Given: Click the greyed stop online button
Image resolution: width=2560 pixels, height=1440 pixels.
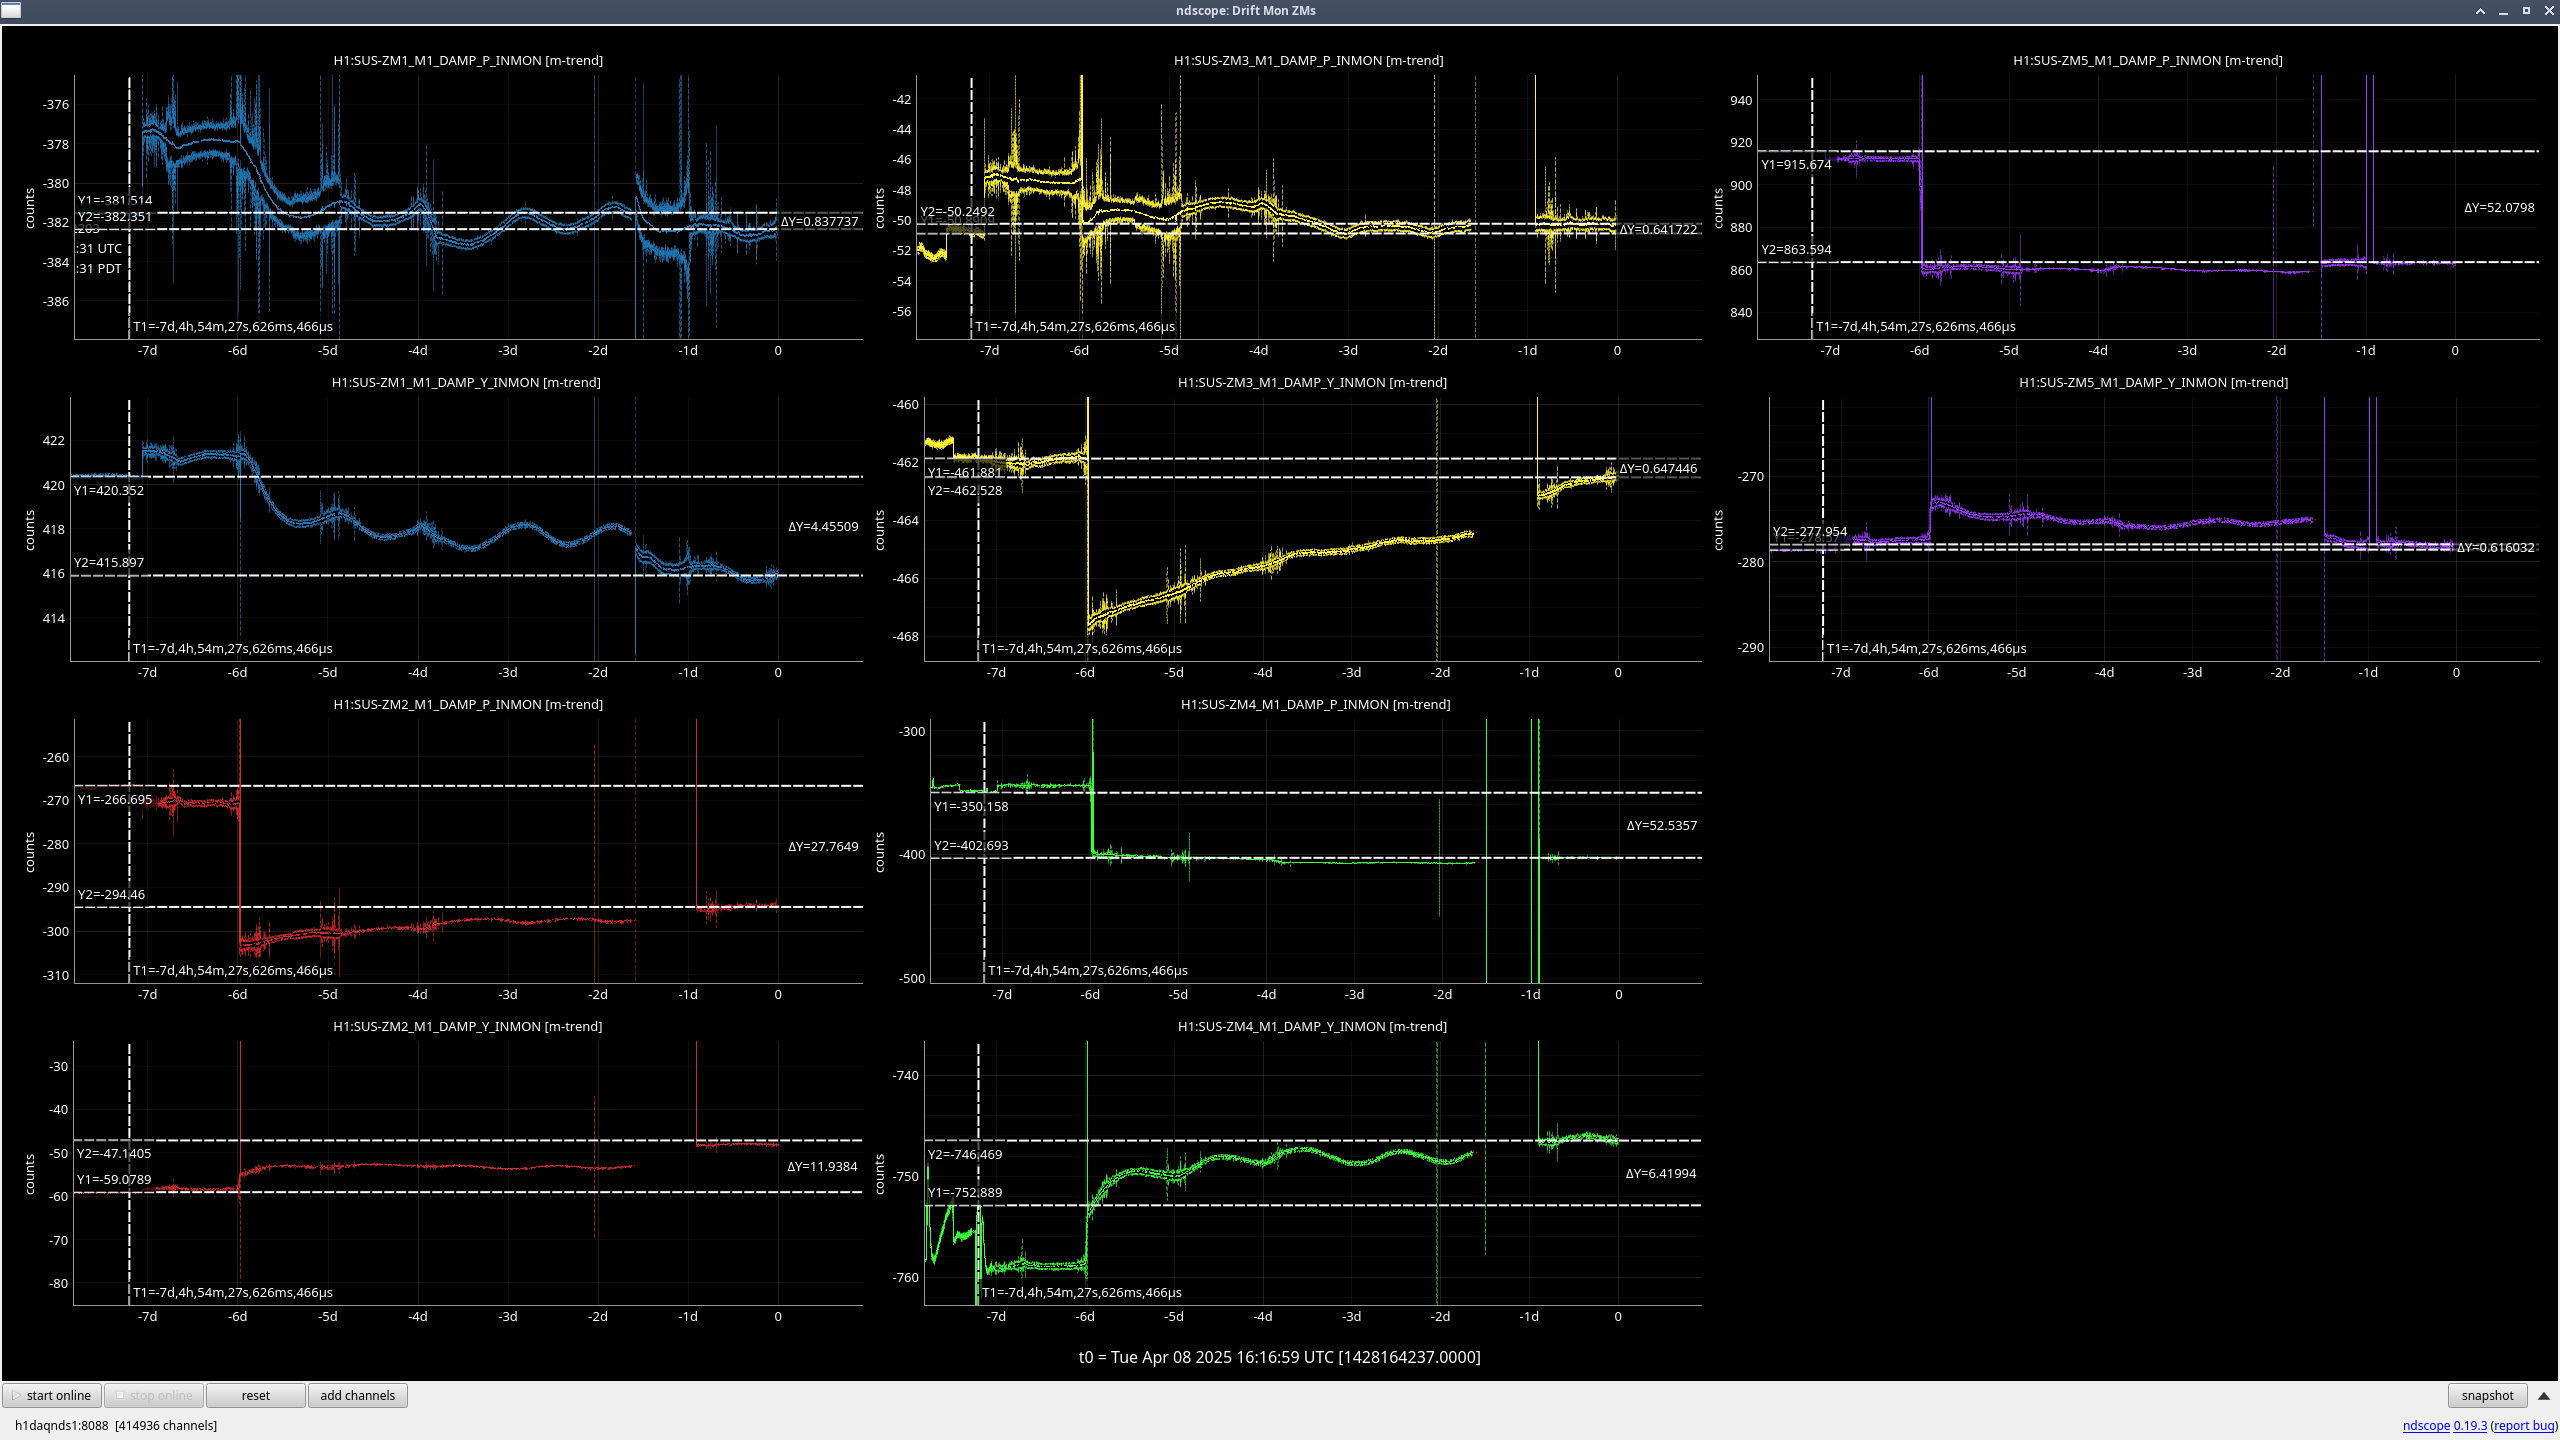Looking at the screenshot, I should click(154, 1395).
